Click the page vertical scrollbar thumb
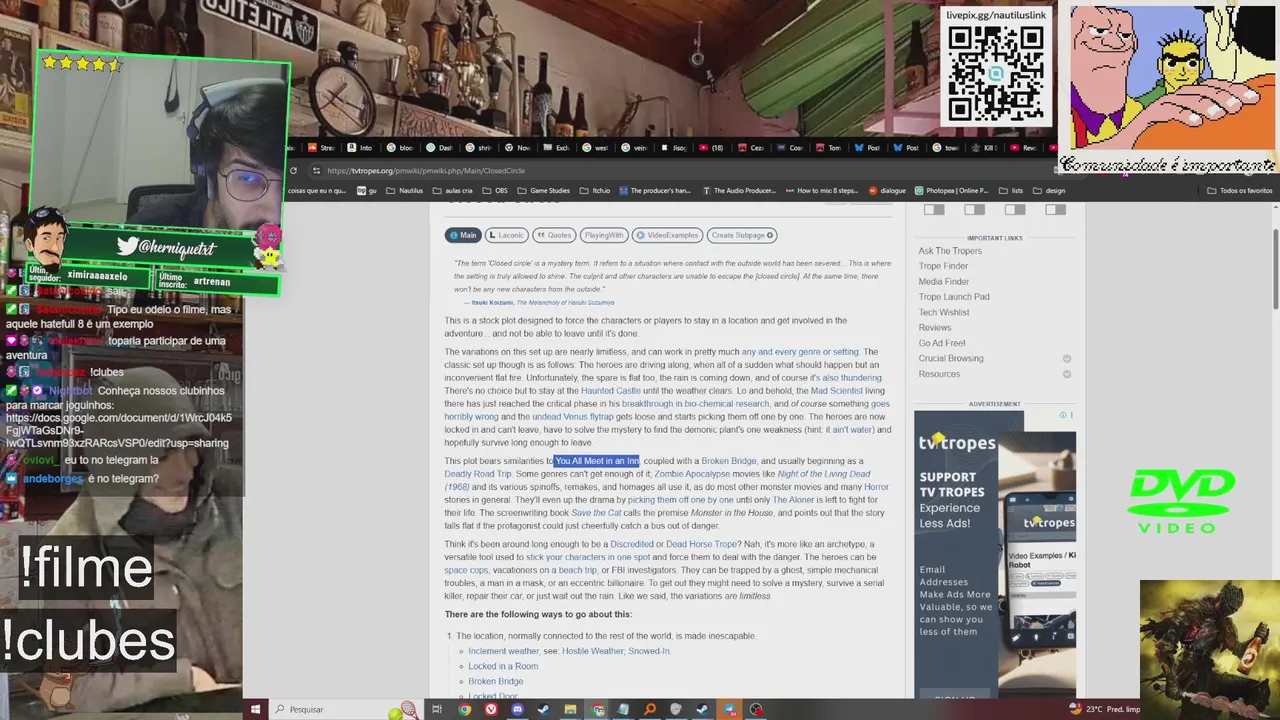Image resolution: width=1280 pixels, height=720 pixels. pyautogui.click(x=1275, y=270)
